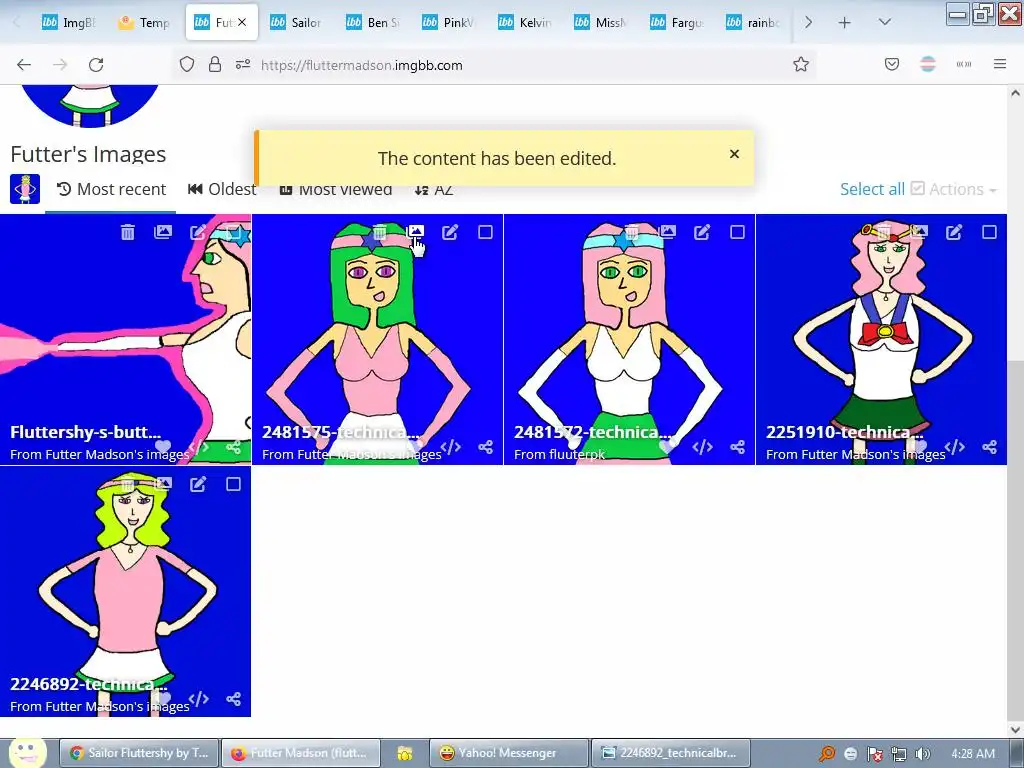
Task: Edit the 2246892-technica image
Action: (x=198, y=484)
